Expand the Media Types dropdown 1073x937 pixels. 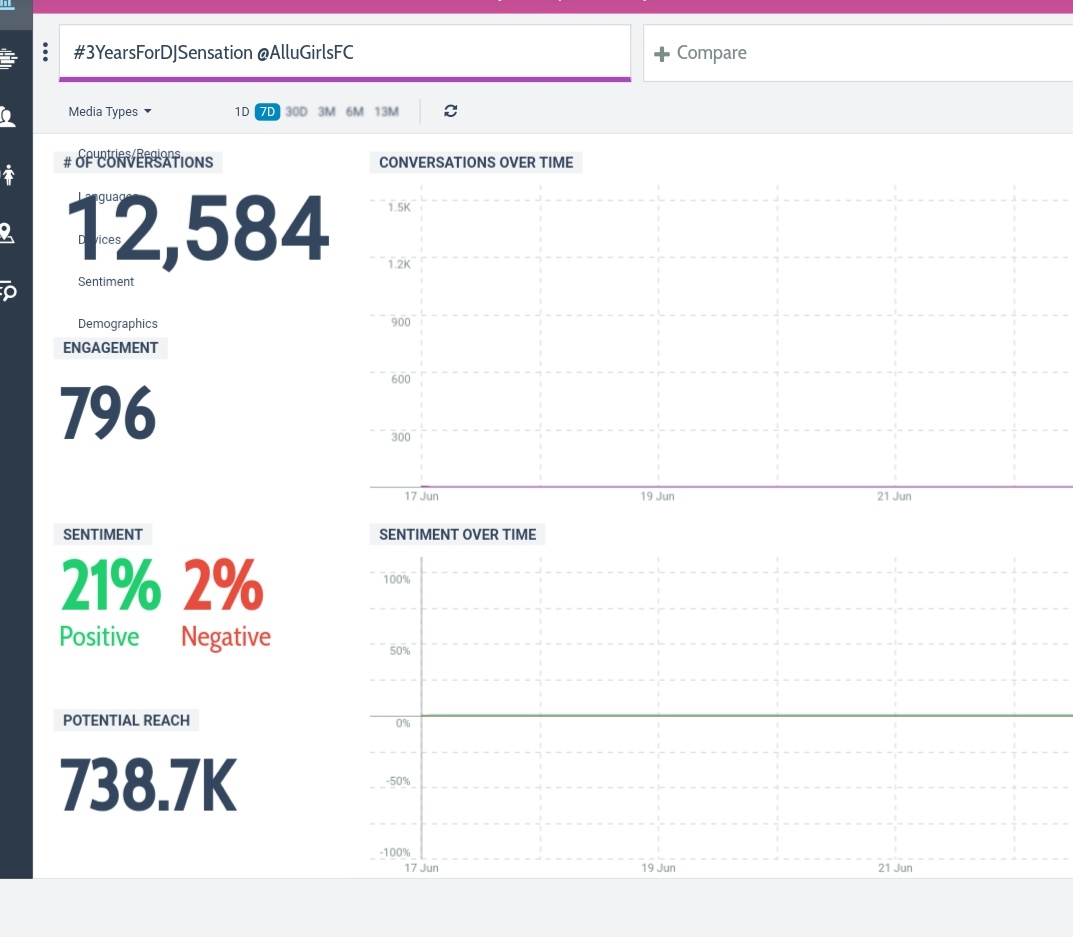point(109,112)
